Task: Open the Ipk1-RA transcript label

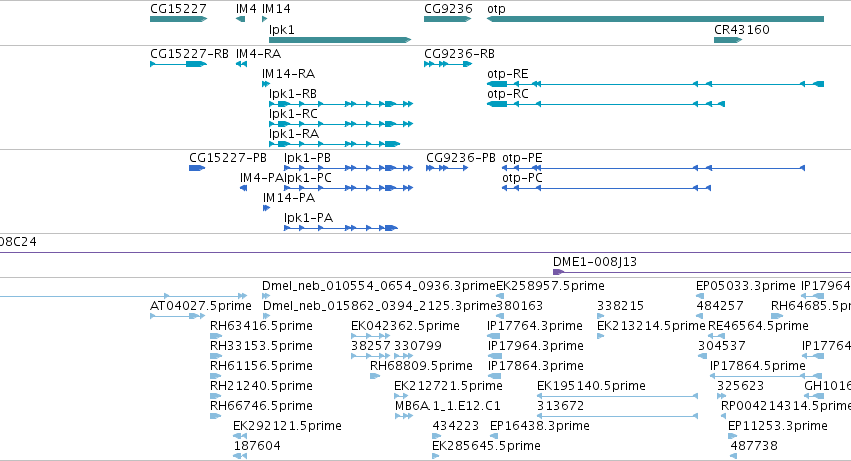Action: pos(294,134)
